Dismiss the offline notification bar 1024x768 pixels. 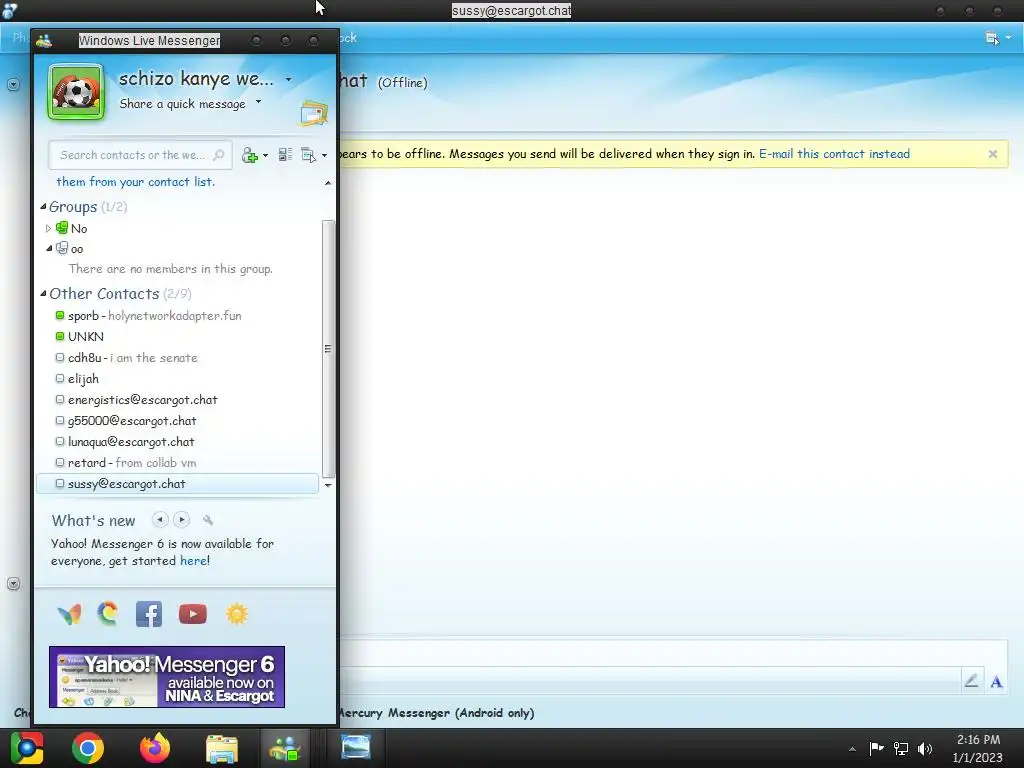pyautogui.click(x=993, y=154)
